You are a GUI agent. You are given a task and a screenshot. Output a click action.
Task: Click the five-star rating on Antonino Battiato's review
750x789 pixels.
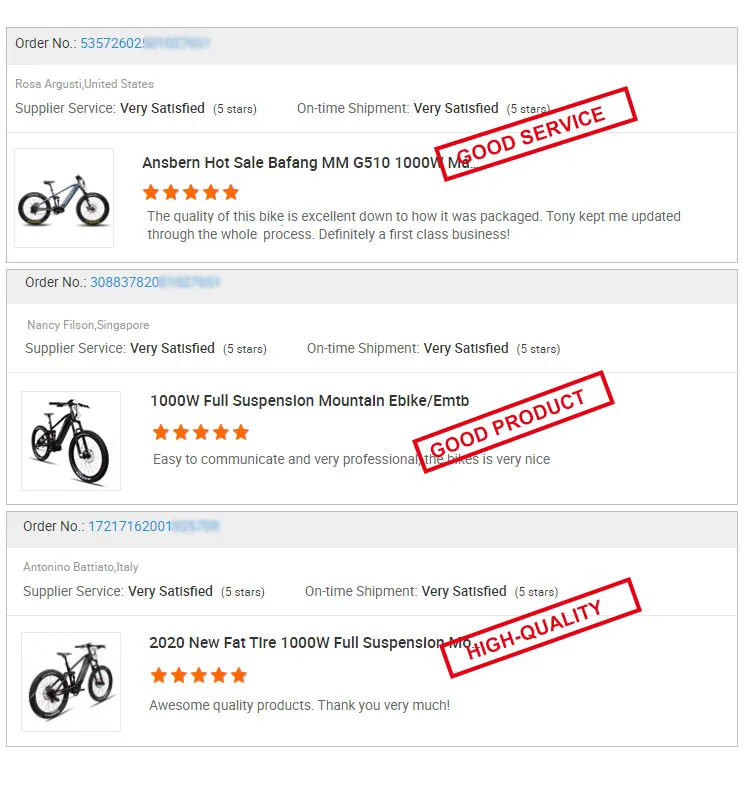198,675
